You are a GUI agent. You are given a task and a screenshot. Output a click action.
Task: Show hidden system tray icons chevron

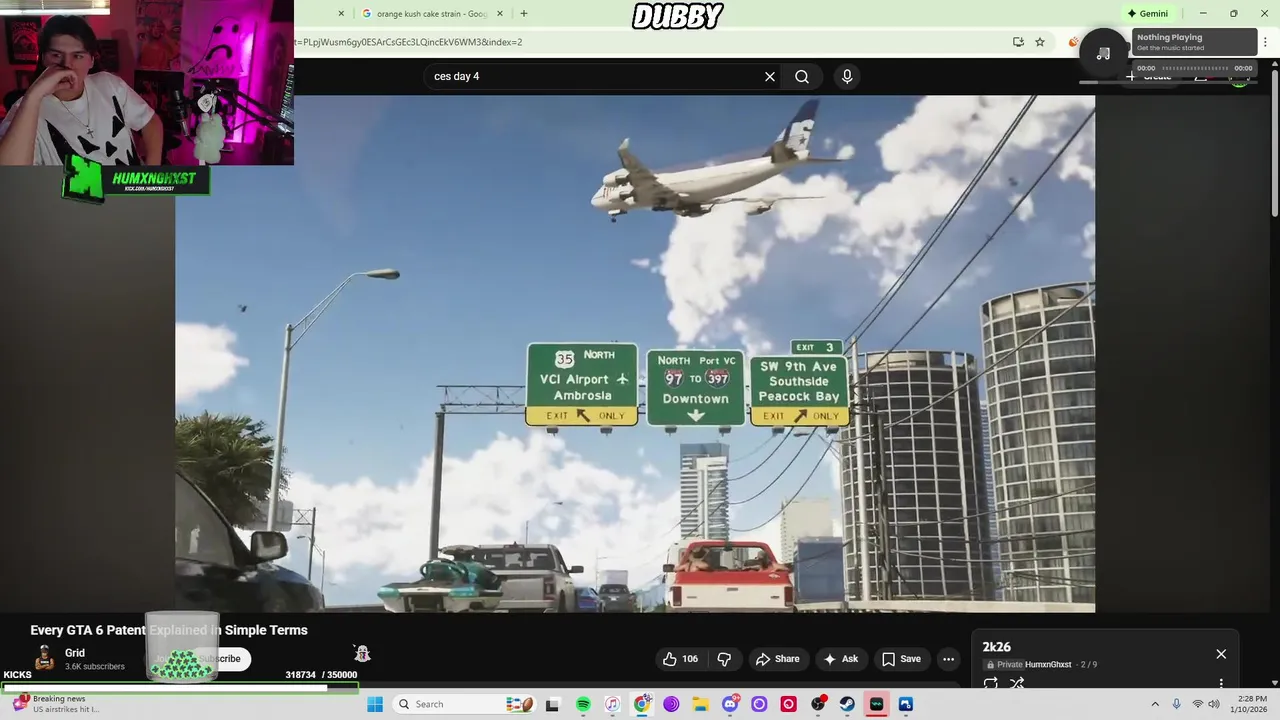1155,704
